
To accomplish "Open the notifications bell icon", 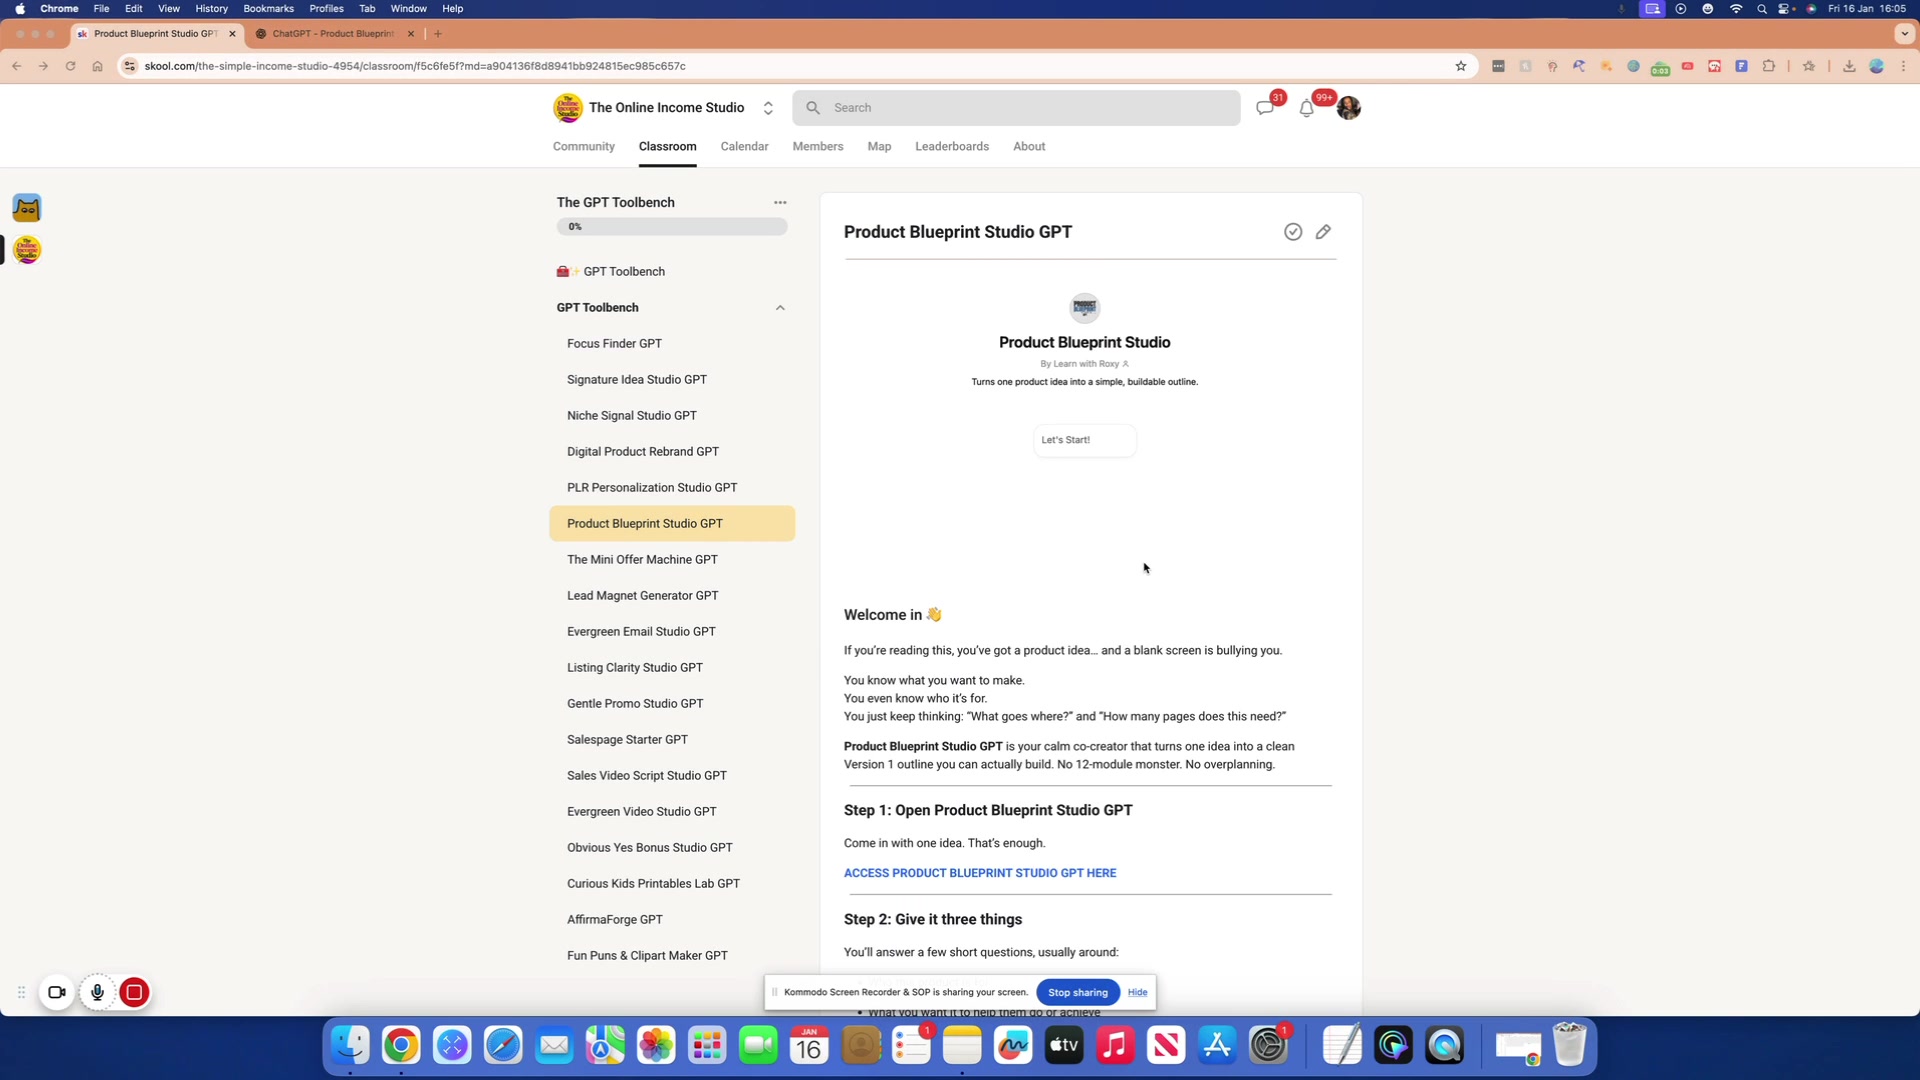I will (x=1306, y=108).
